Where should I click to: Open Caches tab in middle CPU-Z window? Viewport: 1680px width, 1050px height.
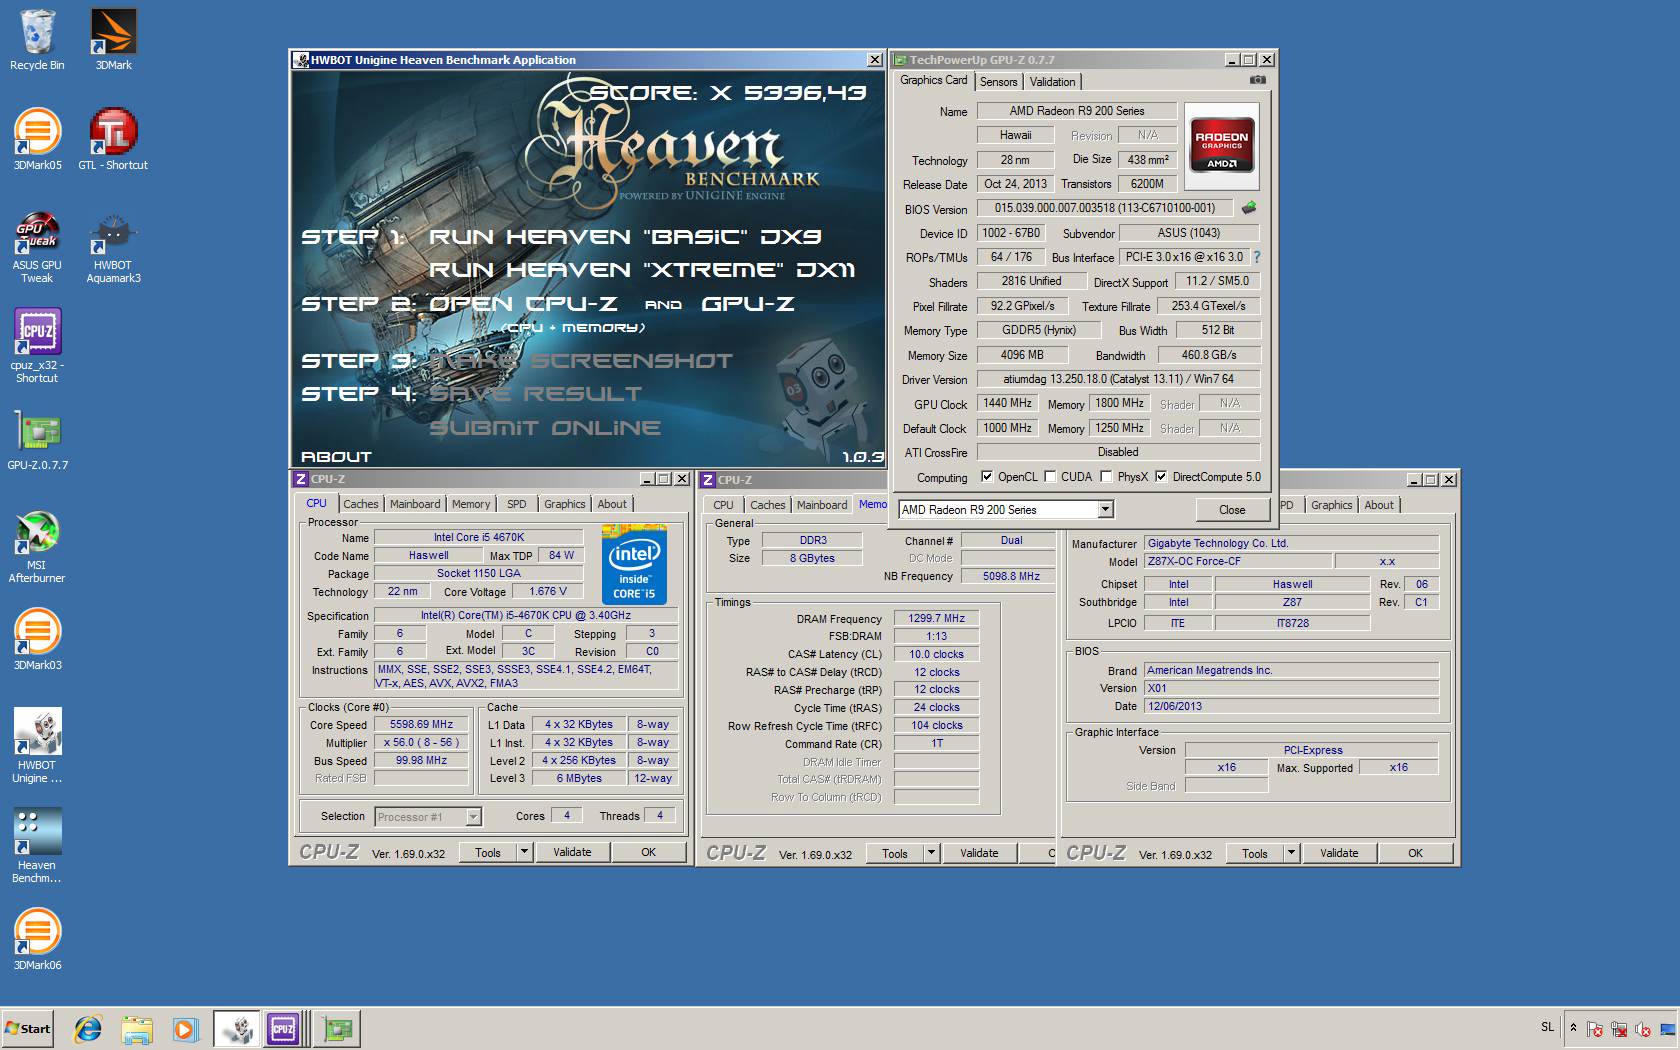pyautogui.click(x=768, y=505)
